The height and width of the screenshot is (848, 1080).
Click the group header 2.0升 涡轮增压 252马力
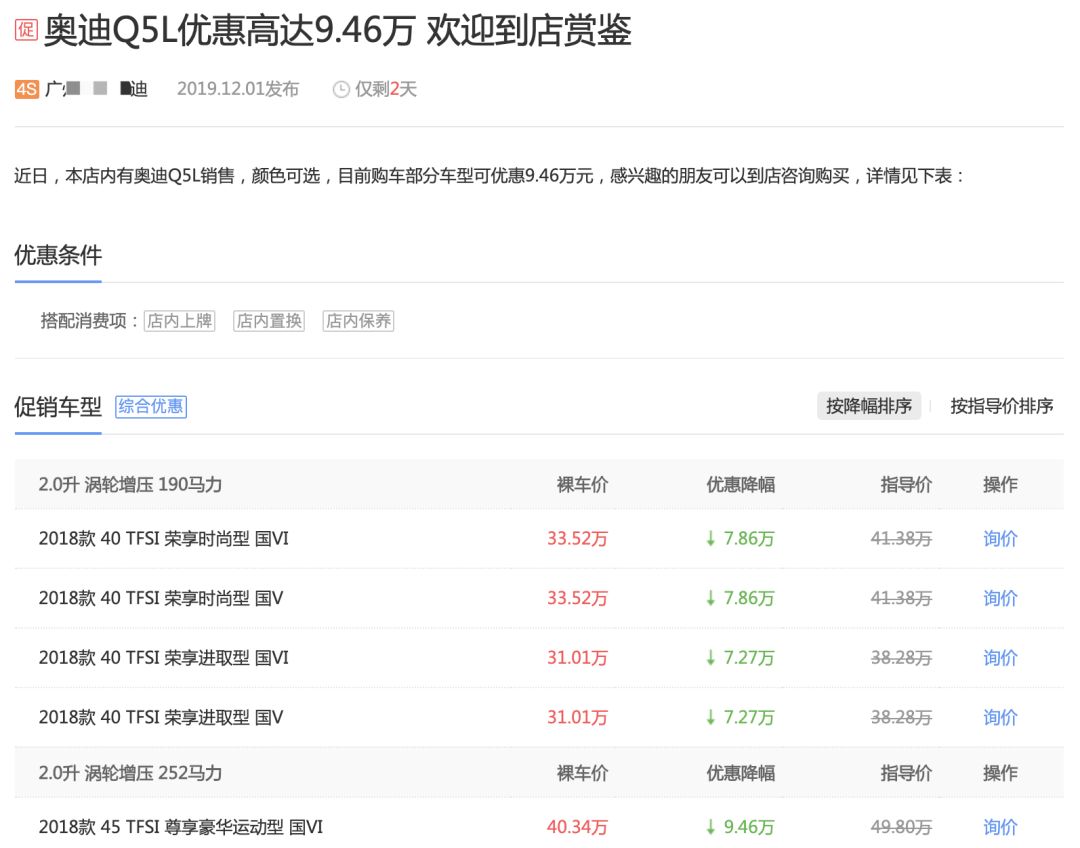(130, 774)
